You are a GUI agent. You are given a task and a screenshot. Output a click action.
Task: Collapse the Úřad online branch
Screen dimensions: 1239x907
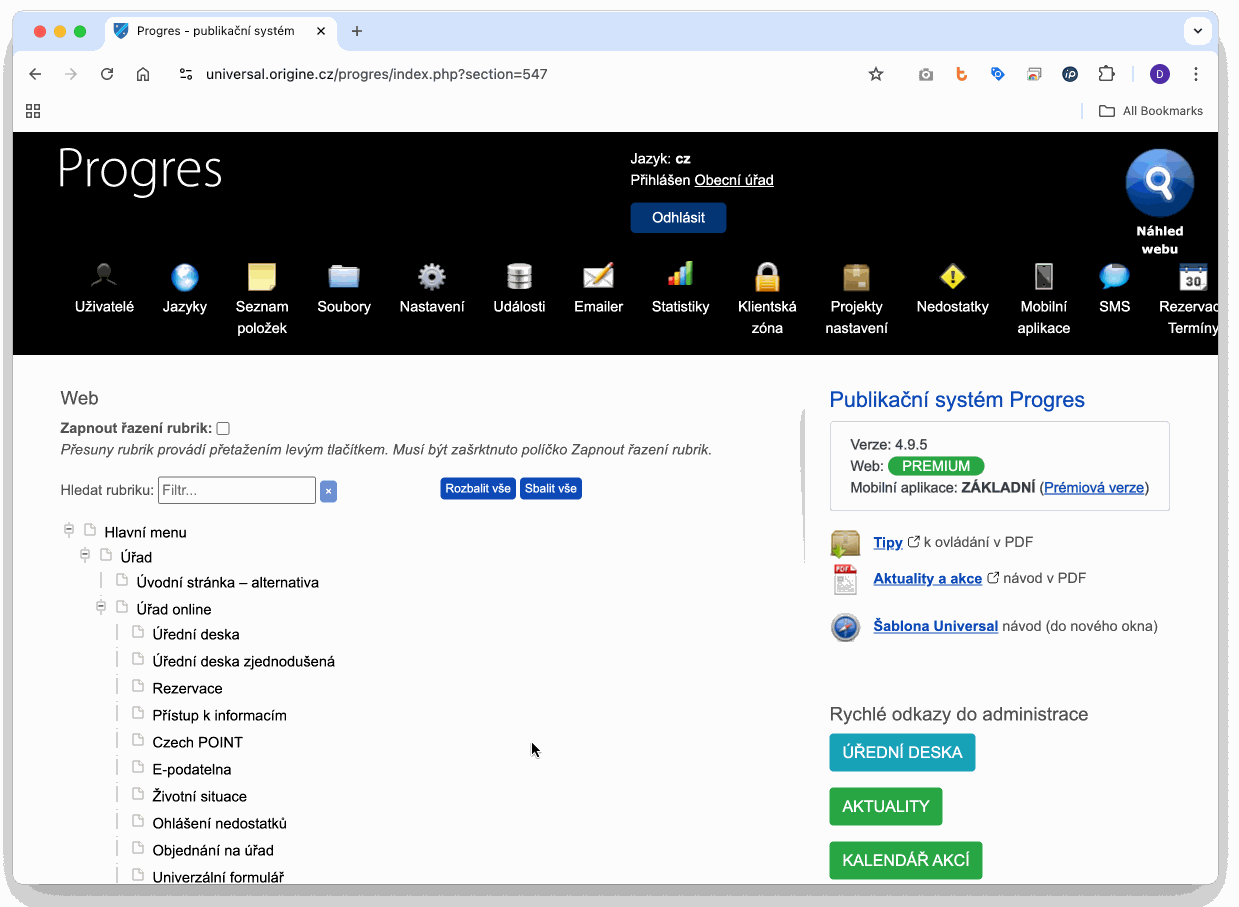tap(101, 607)
